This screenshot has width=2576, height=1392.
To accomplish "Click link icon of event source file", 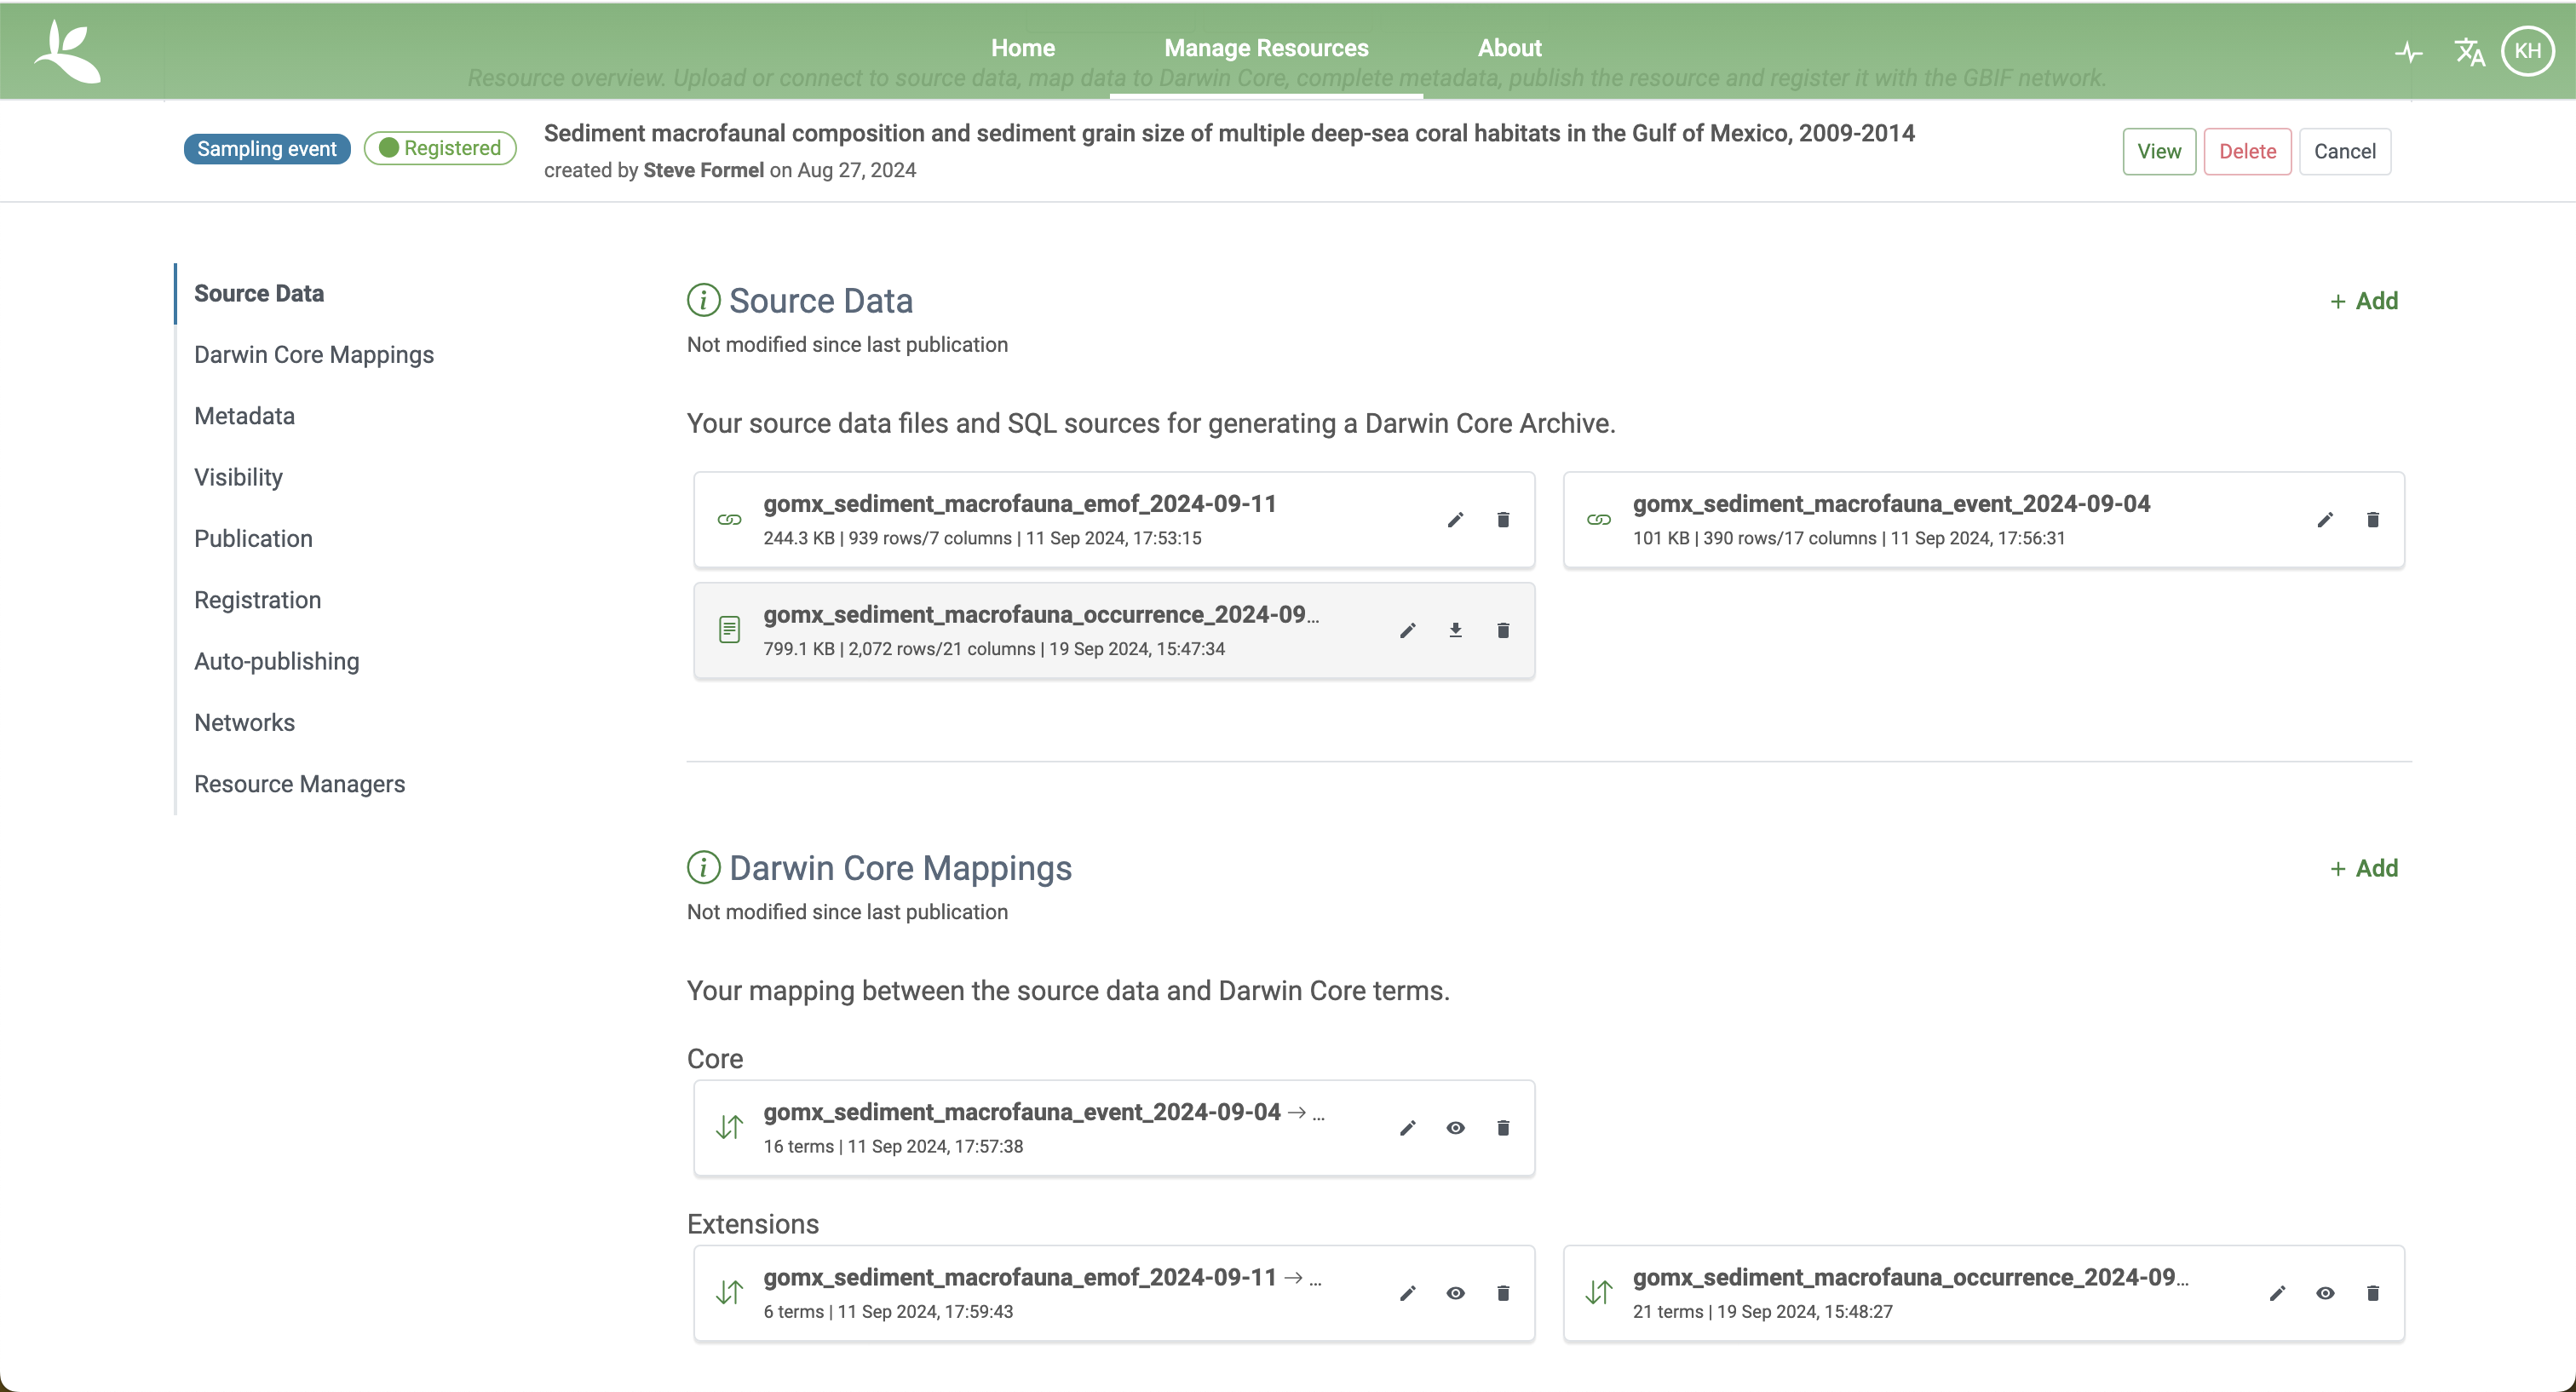I will click(x=1599, y=520).
